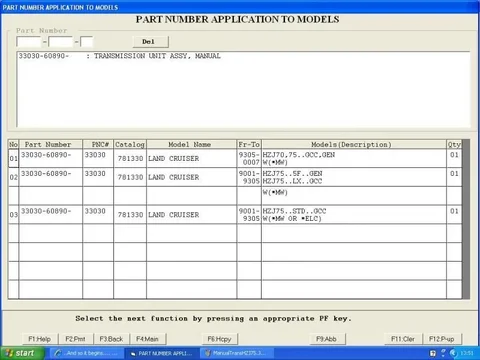
Task: Open help with the F1:Help button
Action: tap(40, 339)
